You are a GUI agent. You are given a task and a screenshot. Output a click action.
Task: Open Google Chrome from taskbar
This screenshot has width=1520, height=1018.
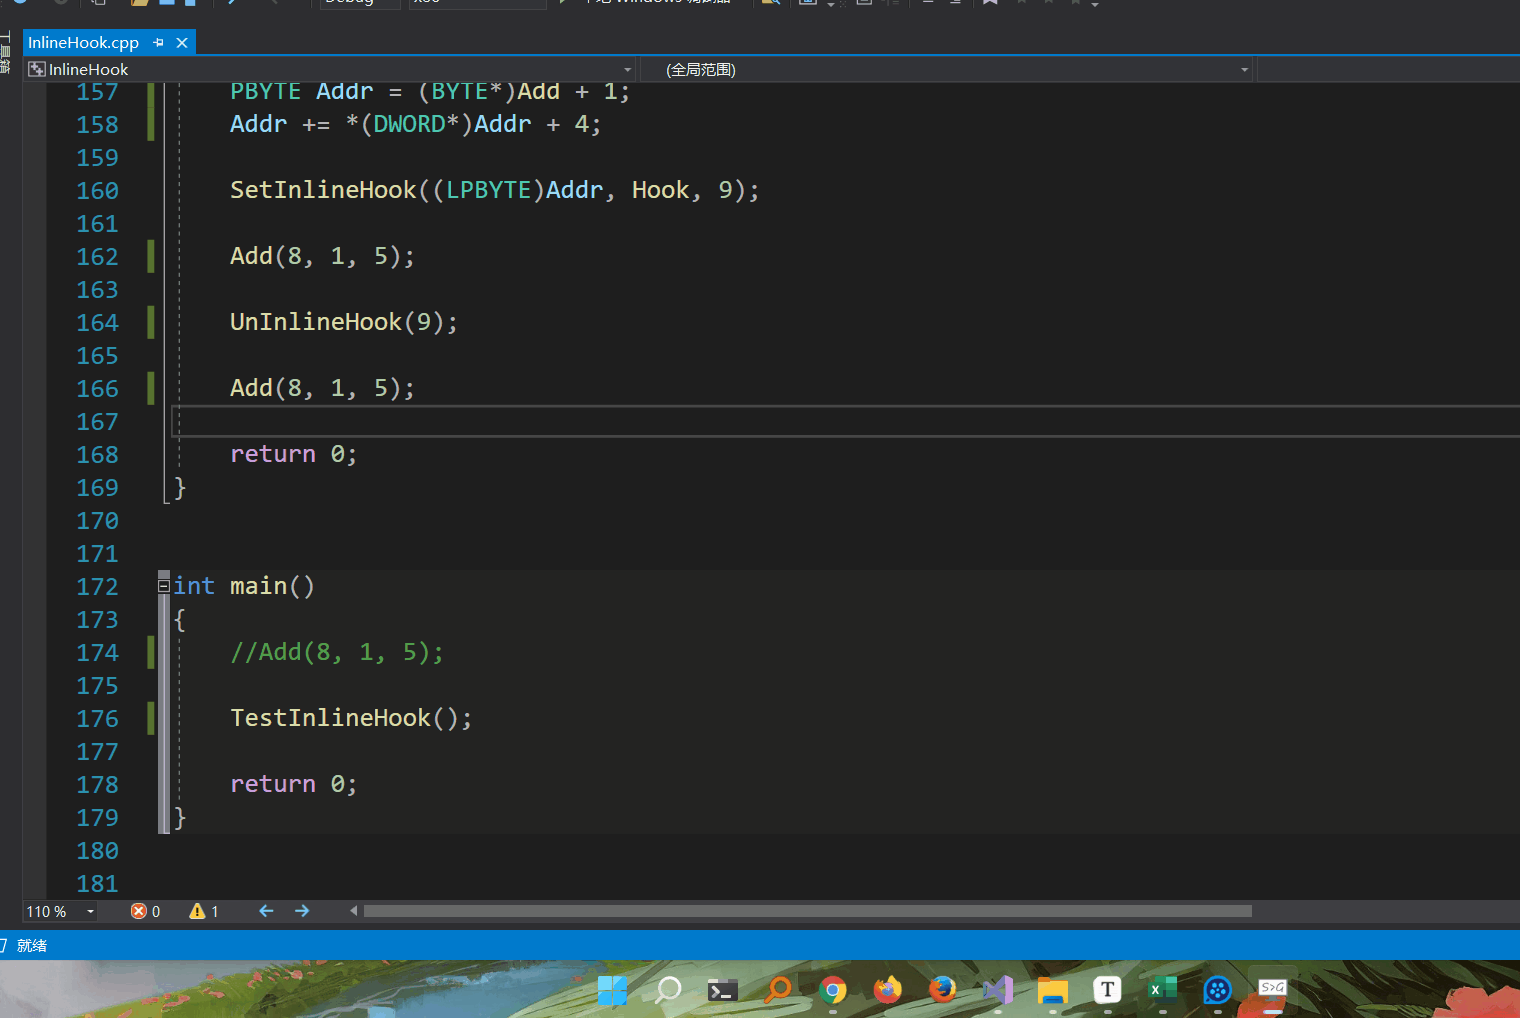point(832,990)
